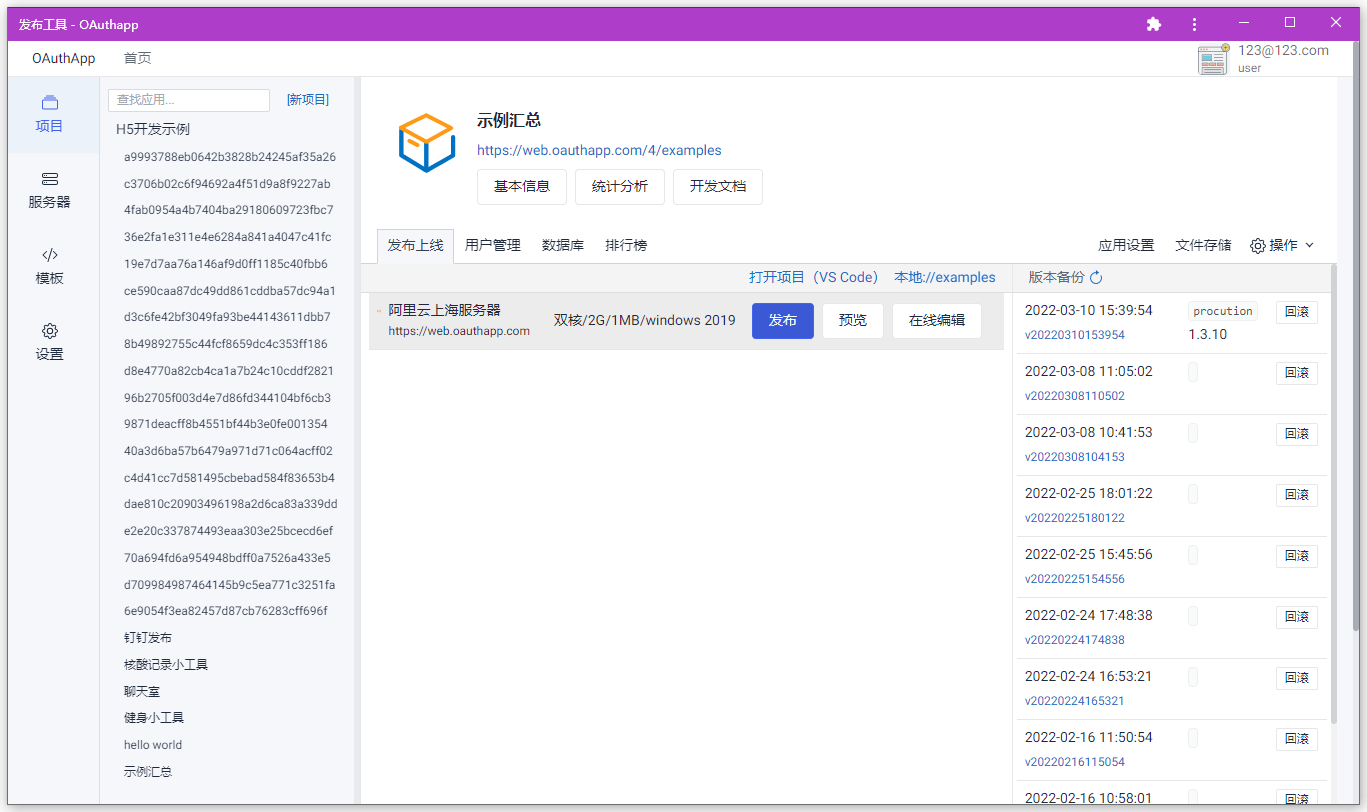This screenshot has height=812, width=1367.
Task: Open version link v20220308110502
Action: click(x=1075, y=396)
